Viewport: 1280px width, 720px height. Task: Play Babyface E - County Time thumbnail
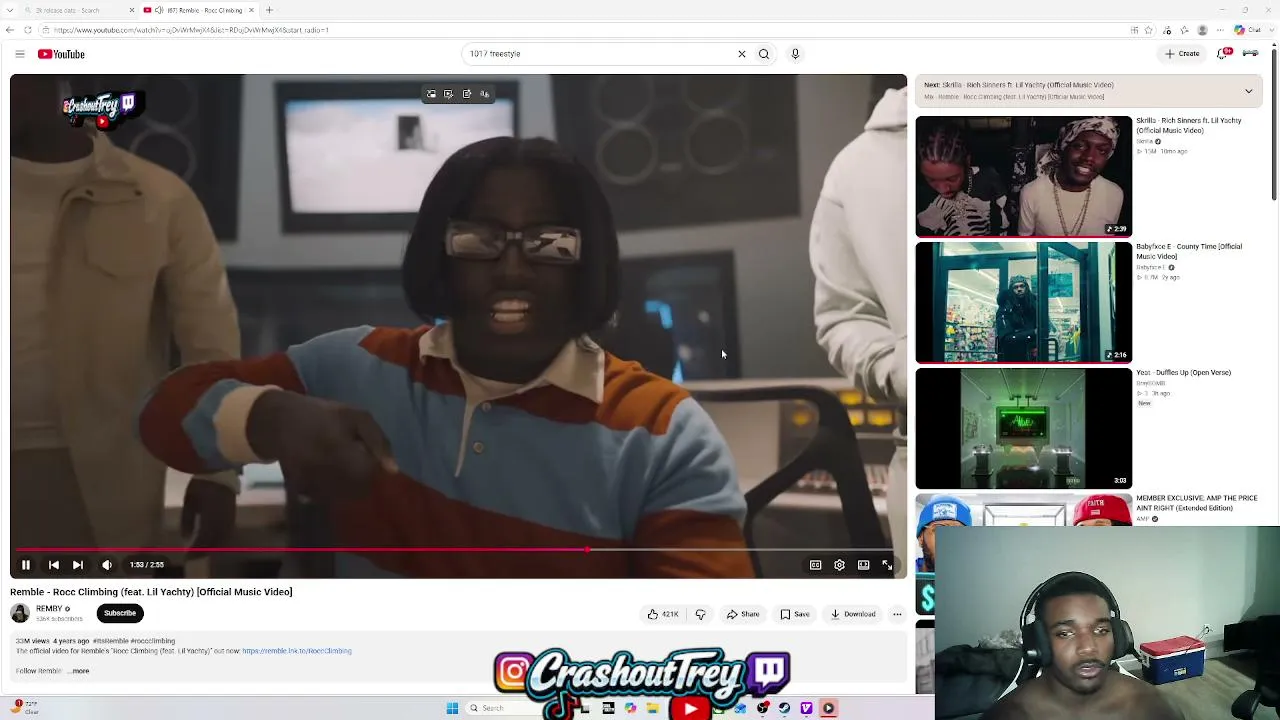(x=1024, y=302)
